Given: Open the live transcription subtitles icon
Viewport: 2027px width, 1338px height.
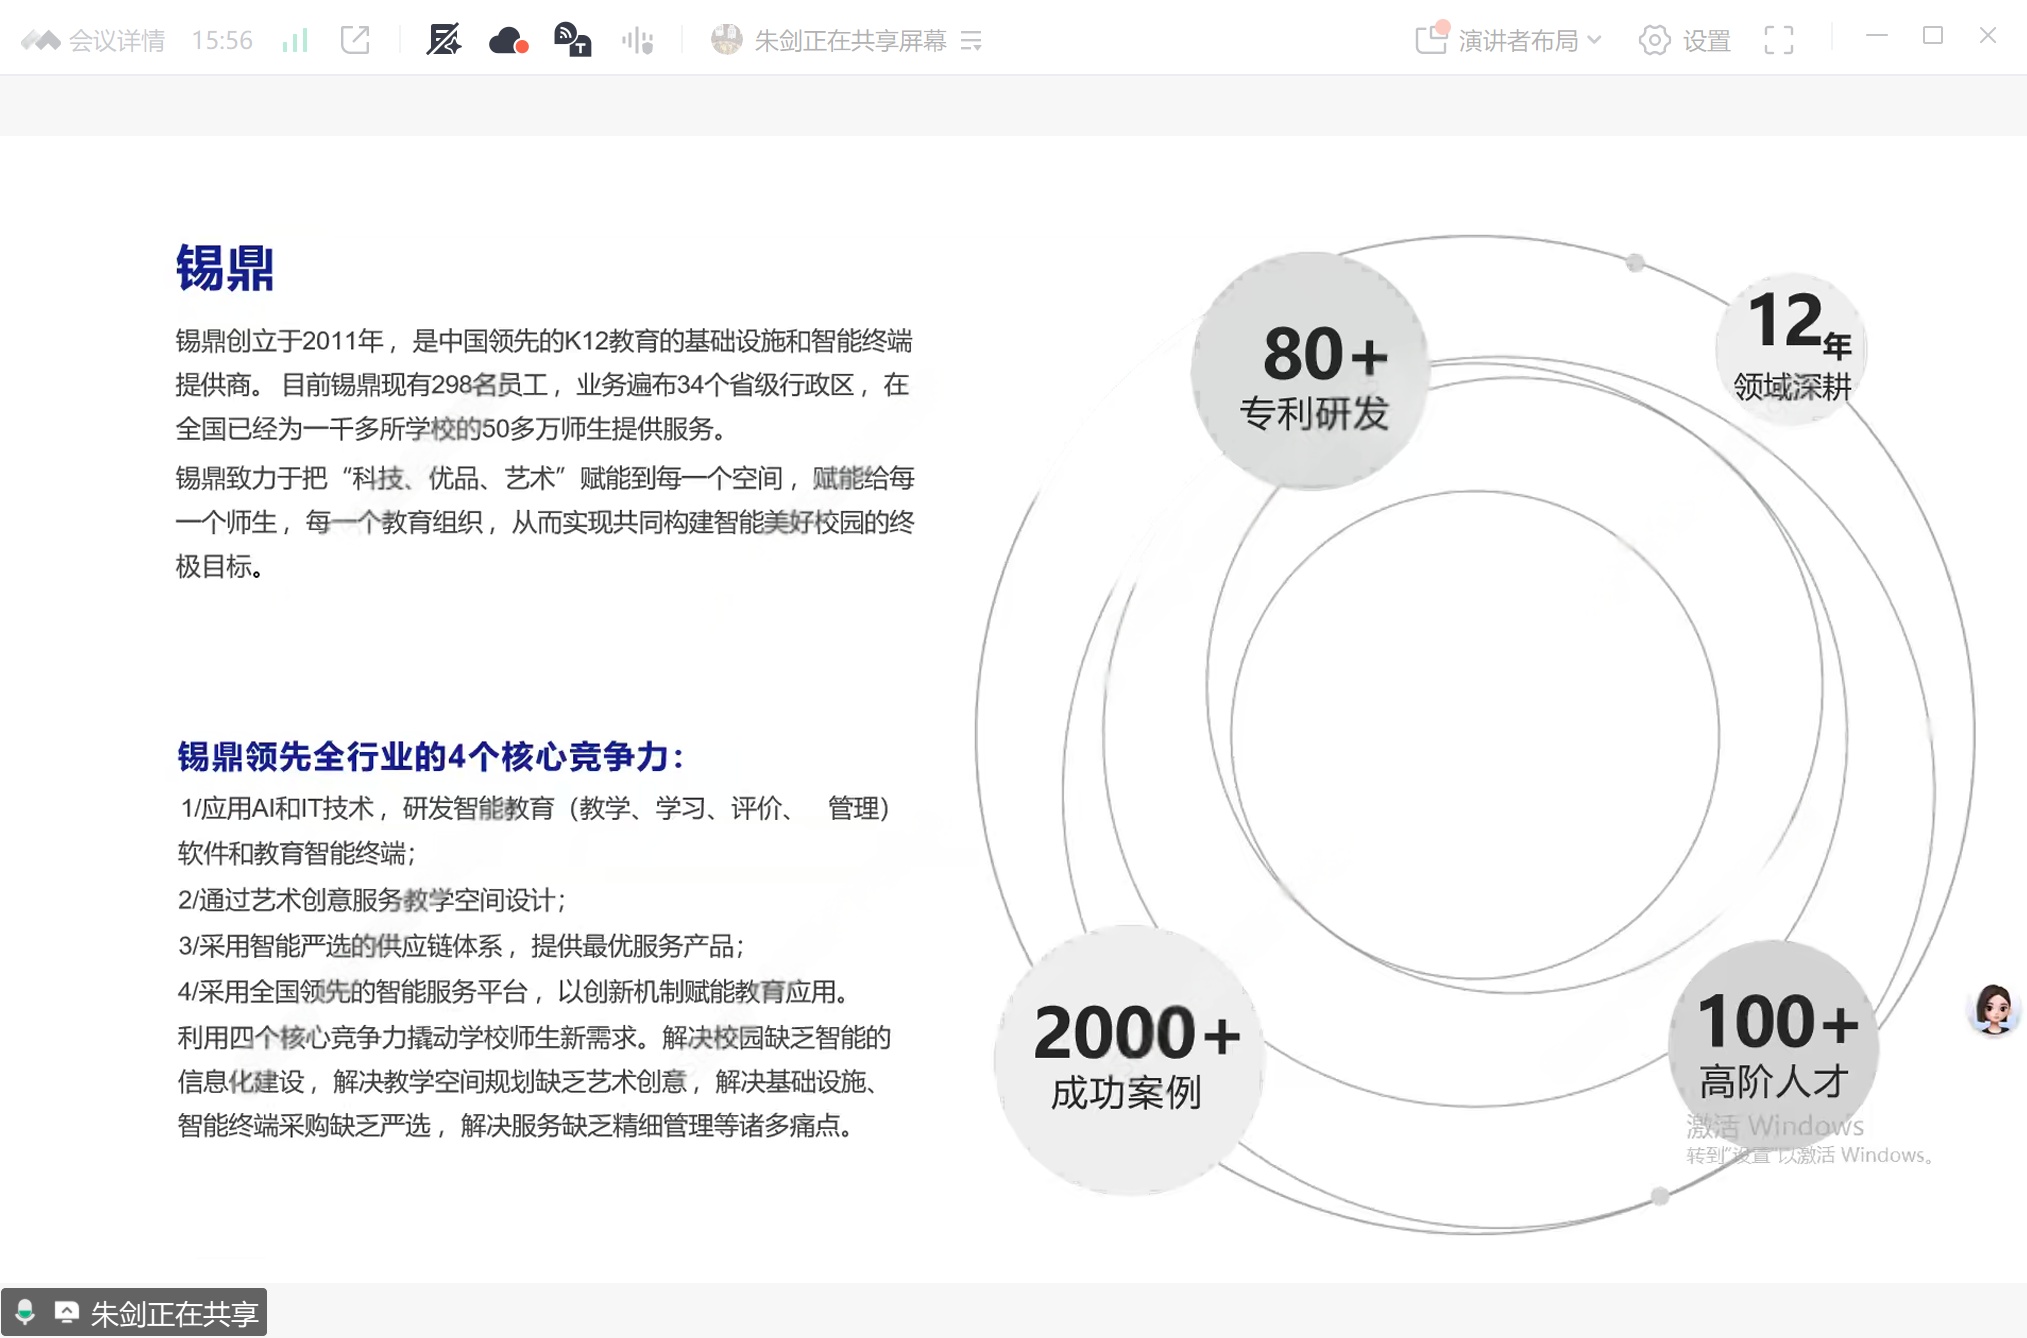Looking at the screenshot, I should click(x=572, y=40).
